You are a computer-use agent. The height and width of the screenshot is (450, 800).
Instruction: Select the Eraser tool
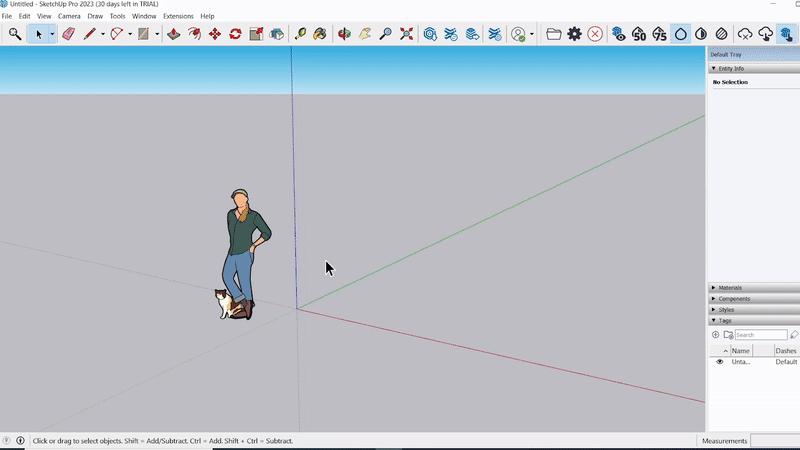tap(68, 34)
